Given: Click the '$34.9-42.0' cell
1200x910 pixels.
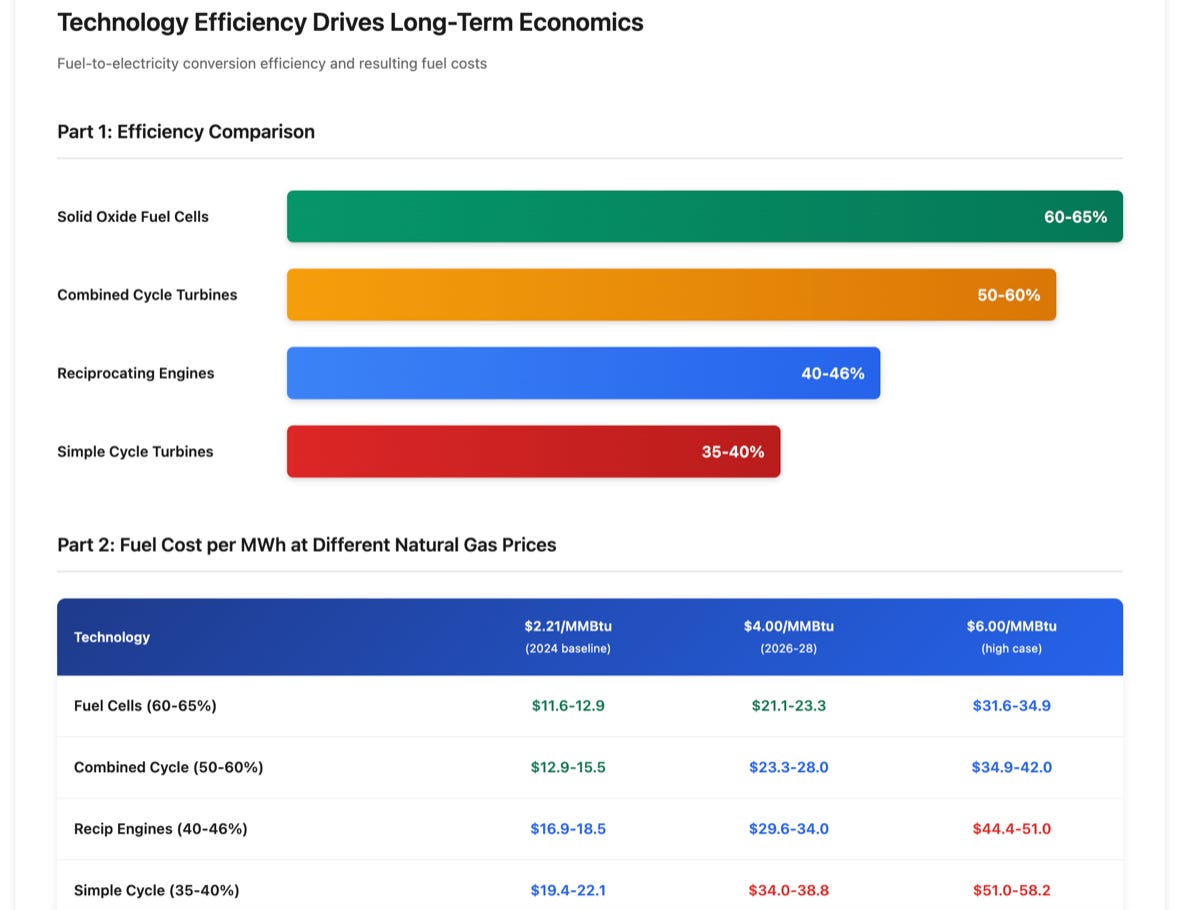Looking at the screenshot, I should 1011,768.
